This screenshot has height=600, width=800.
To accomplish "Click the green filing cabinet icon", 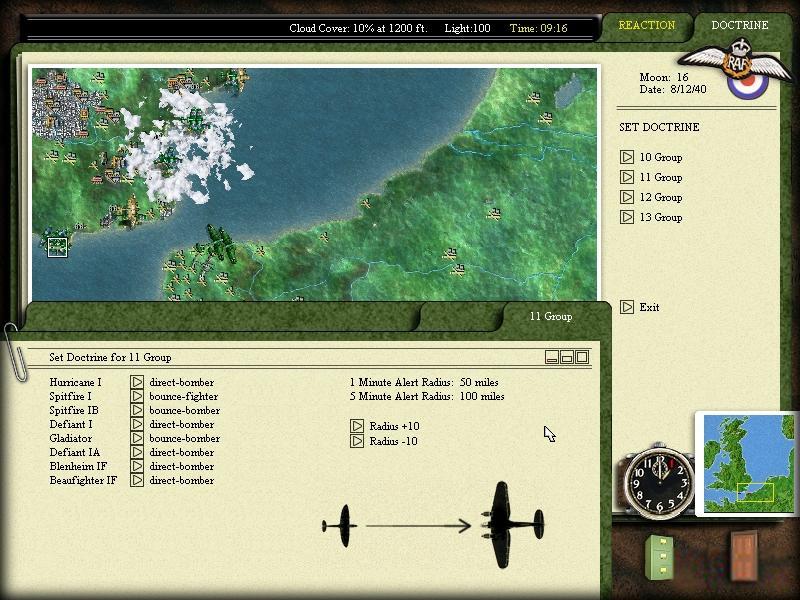I will coord(659,557).
